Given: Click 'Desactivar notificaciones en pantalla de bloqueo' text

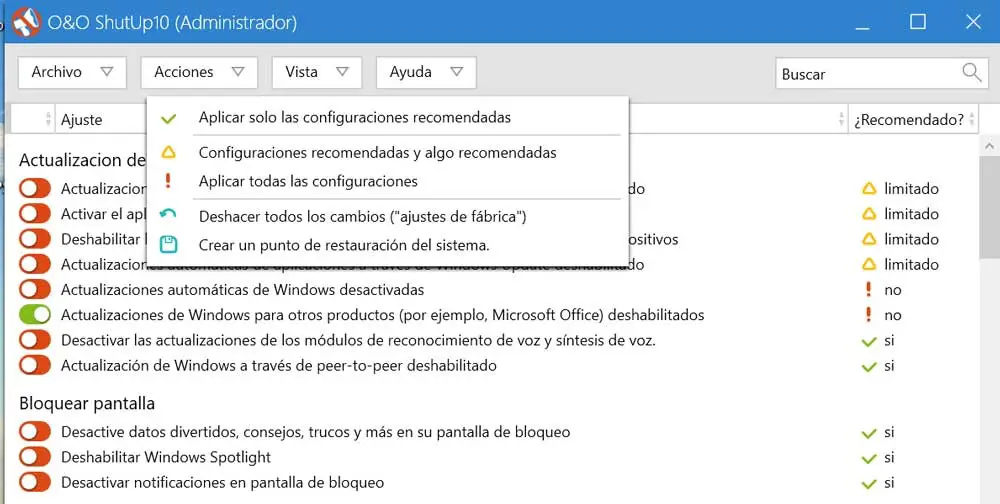Looking at the screenshot, I should click(x=223, y=482).
